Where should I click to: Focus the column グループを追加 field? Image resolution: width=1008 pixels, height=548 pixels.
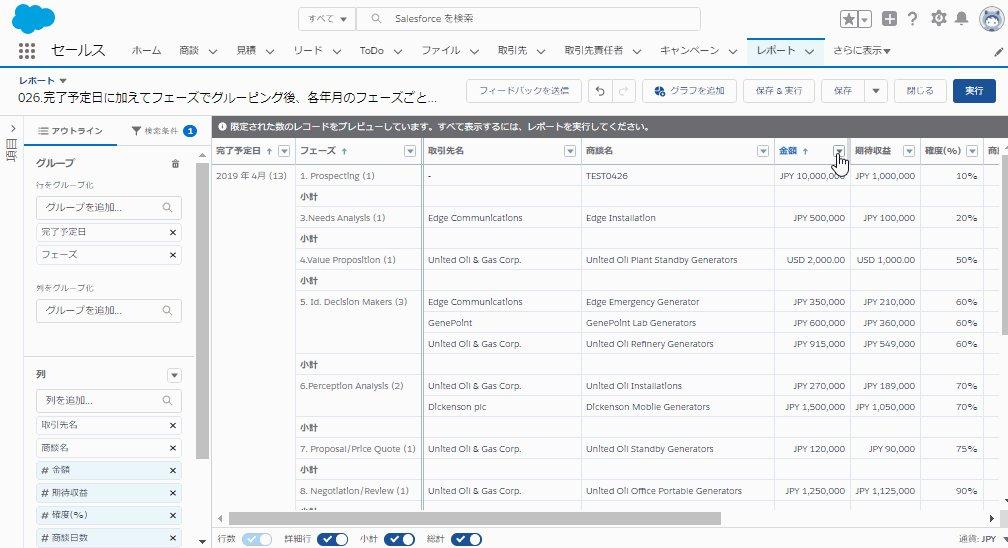pyautogui.click(x=109, y=311)
